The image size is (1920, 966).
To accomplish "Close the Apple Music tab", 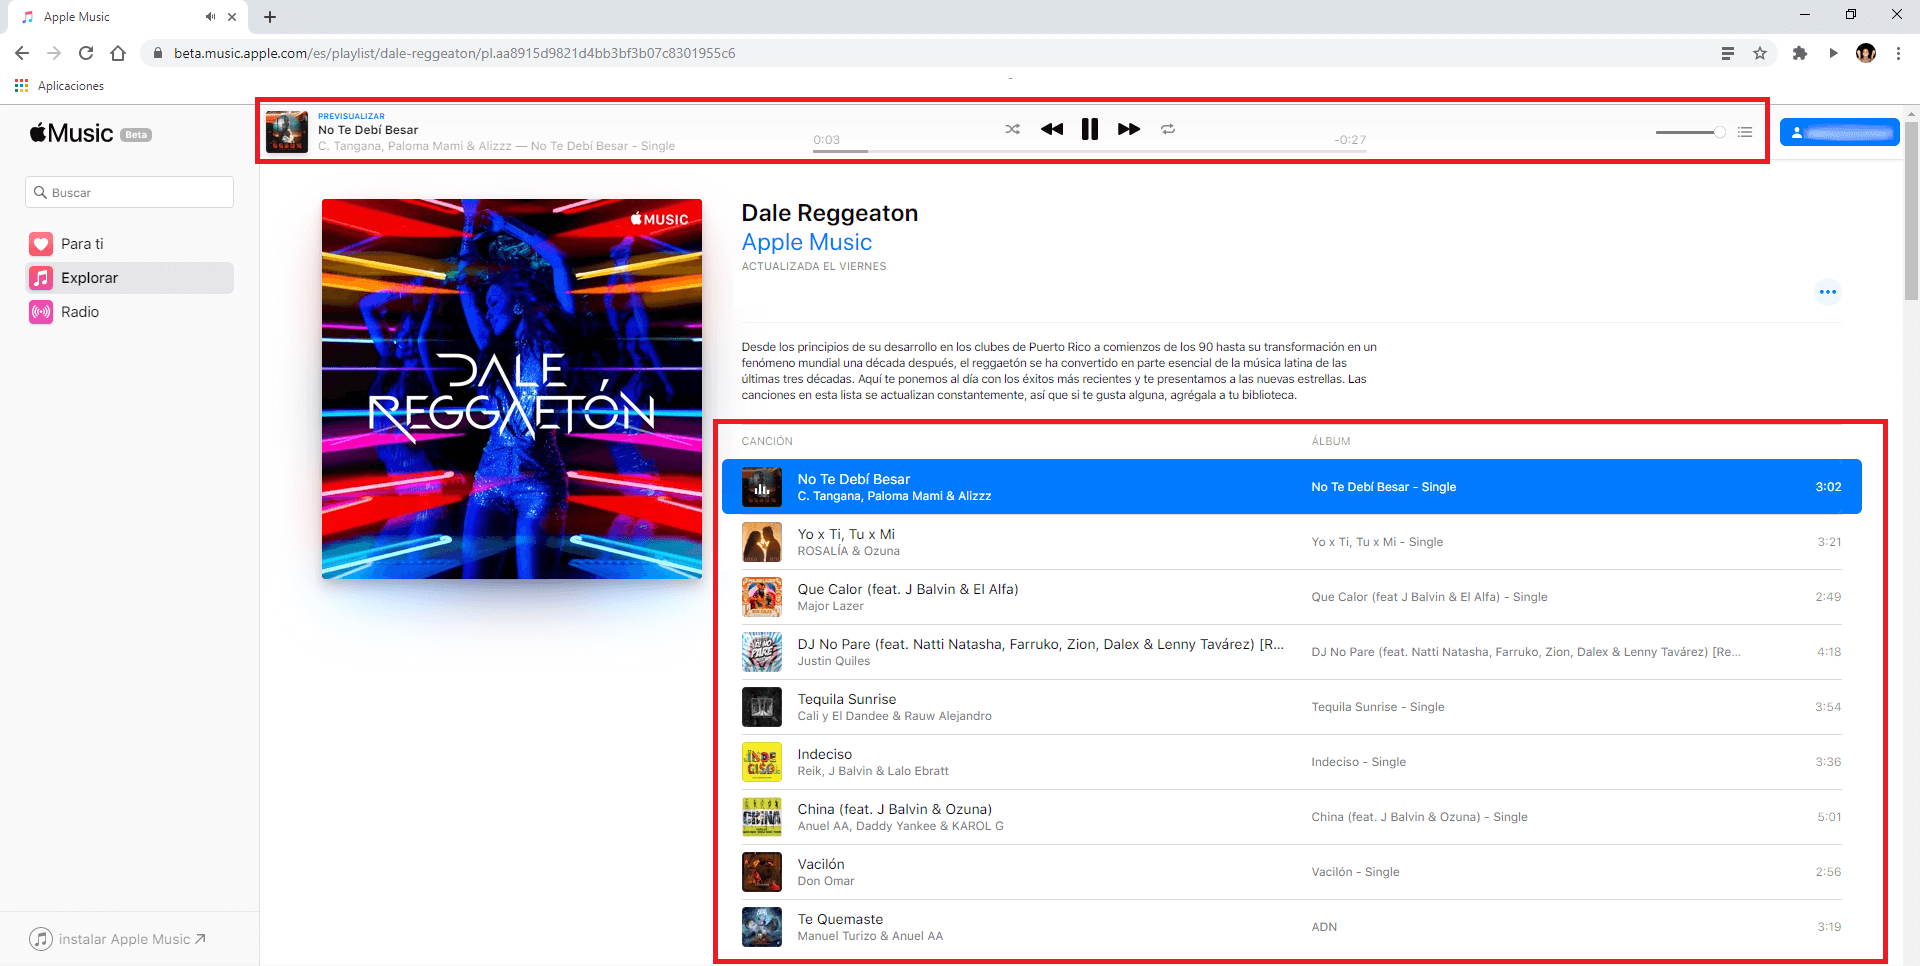I will coord(232,17).
